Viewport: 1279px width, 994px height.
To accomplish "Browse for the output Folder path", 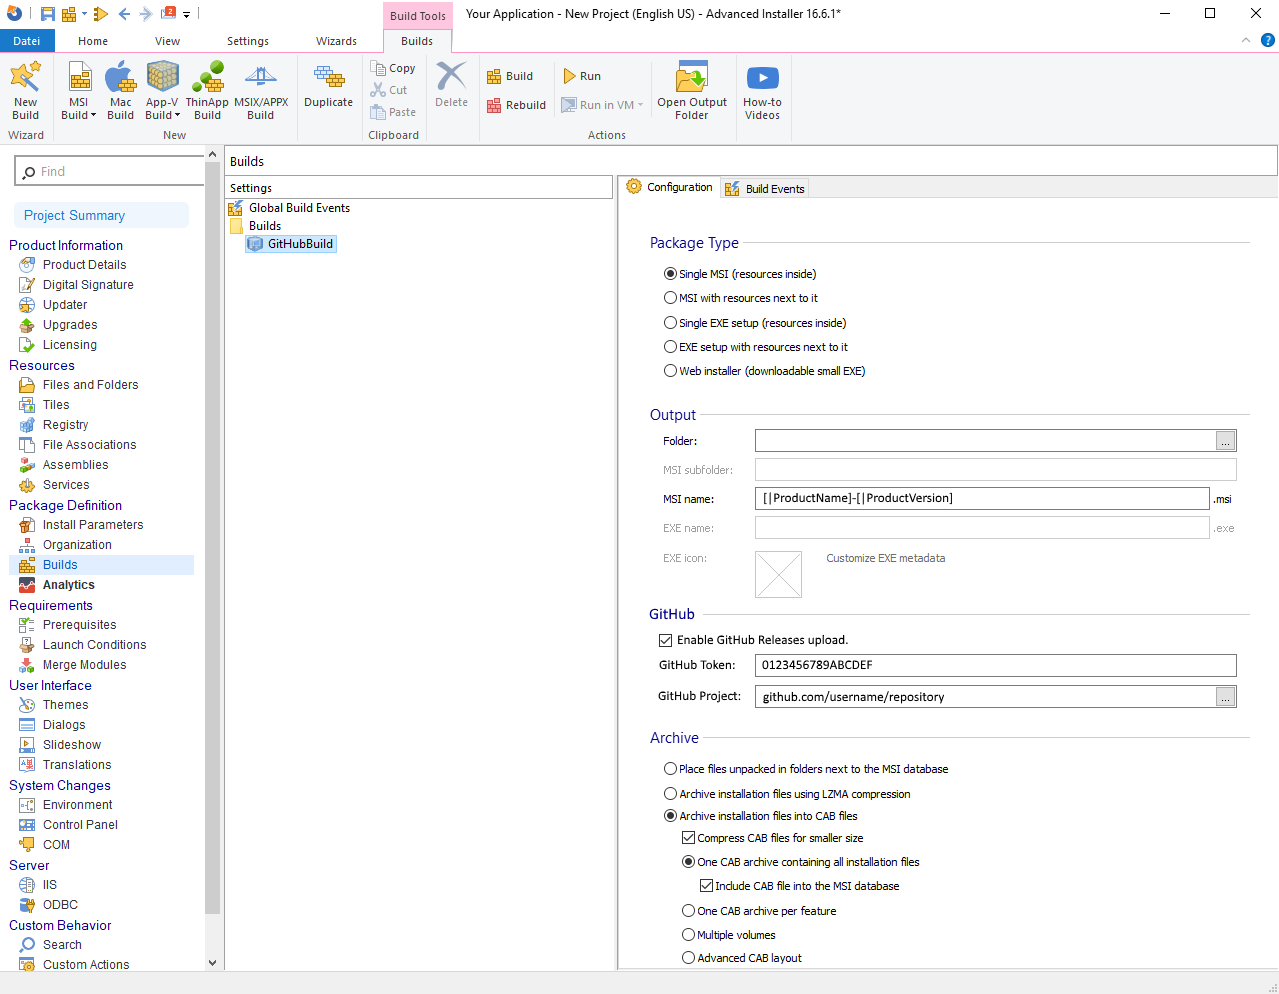I will [x=1225, y=441].
